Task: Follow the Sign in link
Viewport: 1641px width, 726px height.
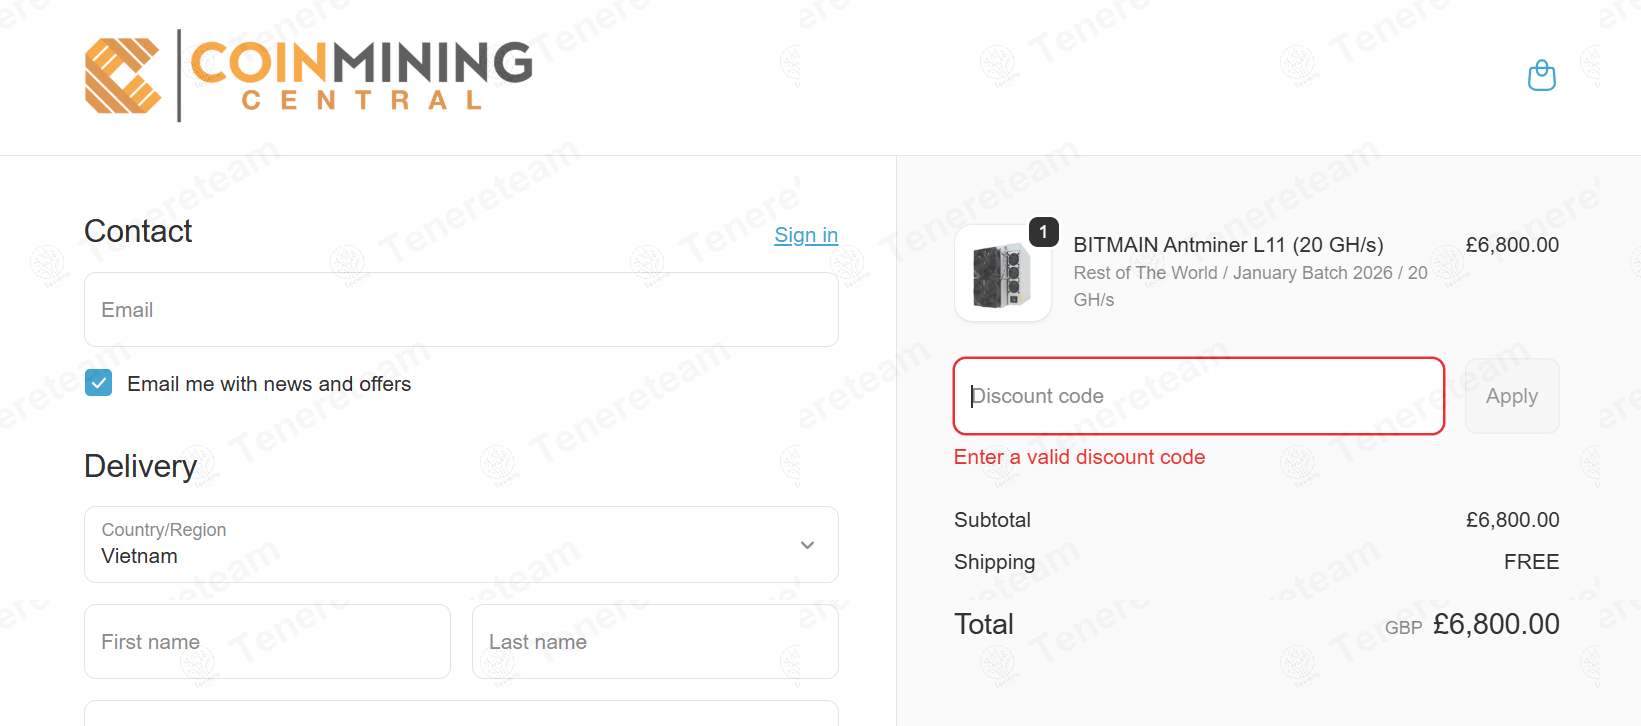Action: click(805, 235)
